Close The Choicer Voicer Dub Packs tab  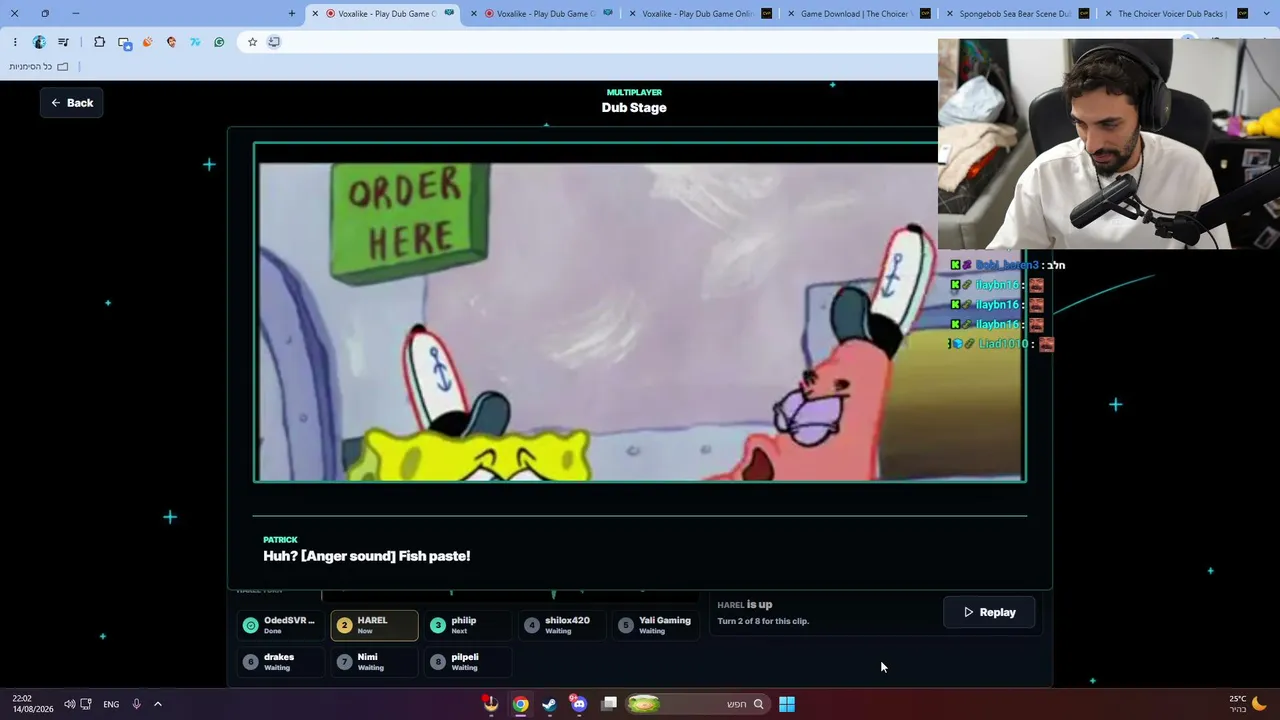click(x=1108, y=14)
